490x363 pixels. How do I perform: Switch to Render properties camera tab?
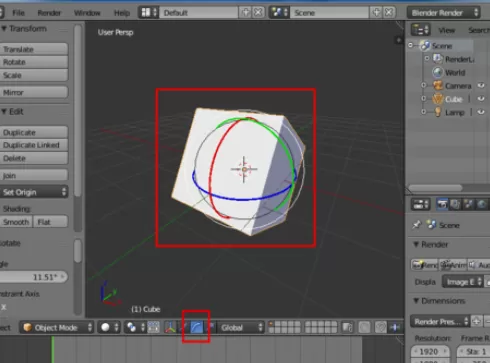[442, 204]
